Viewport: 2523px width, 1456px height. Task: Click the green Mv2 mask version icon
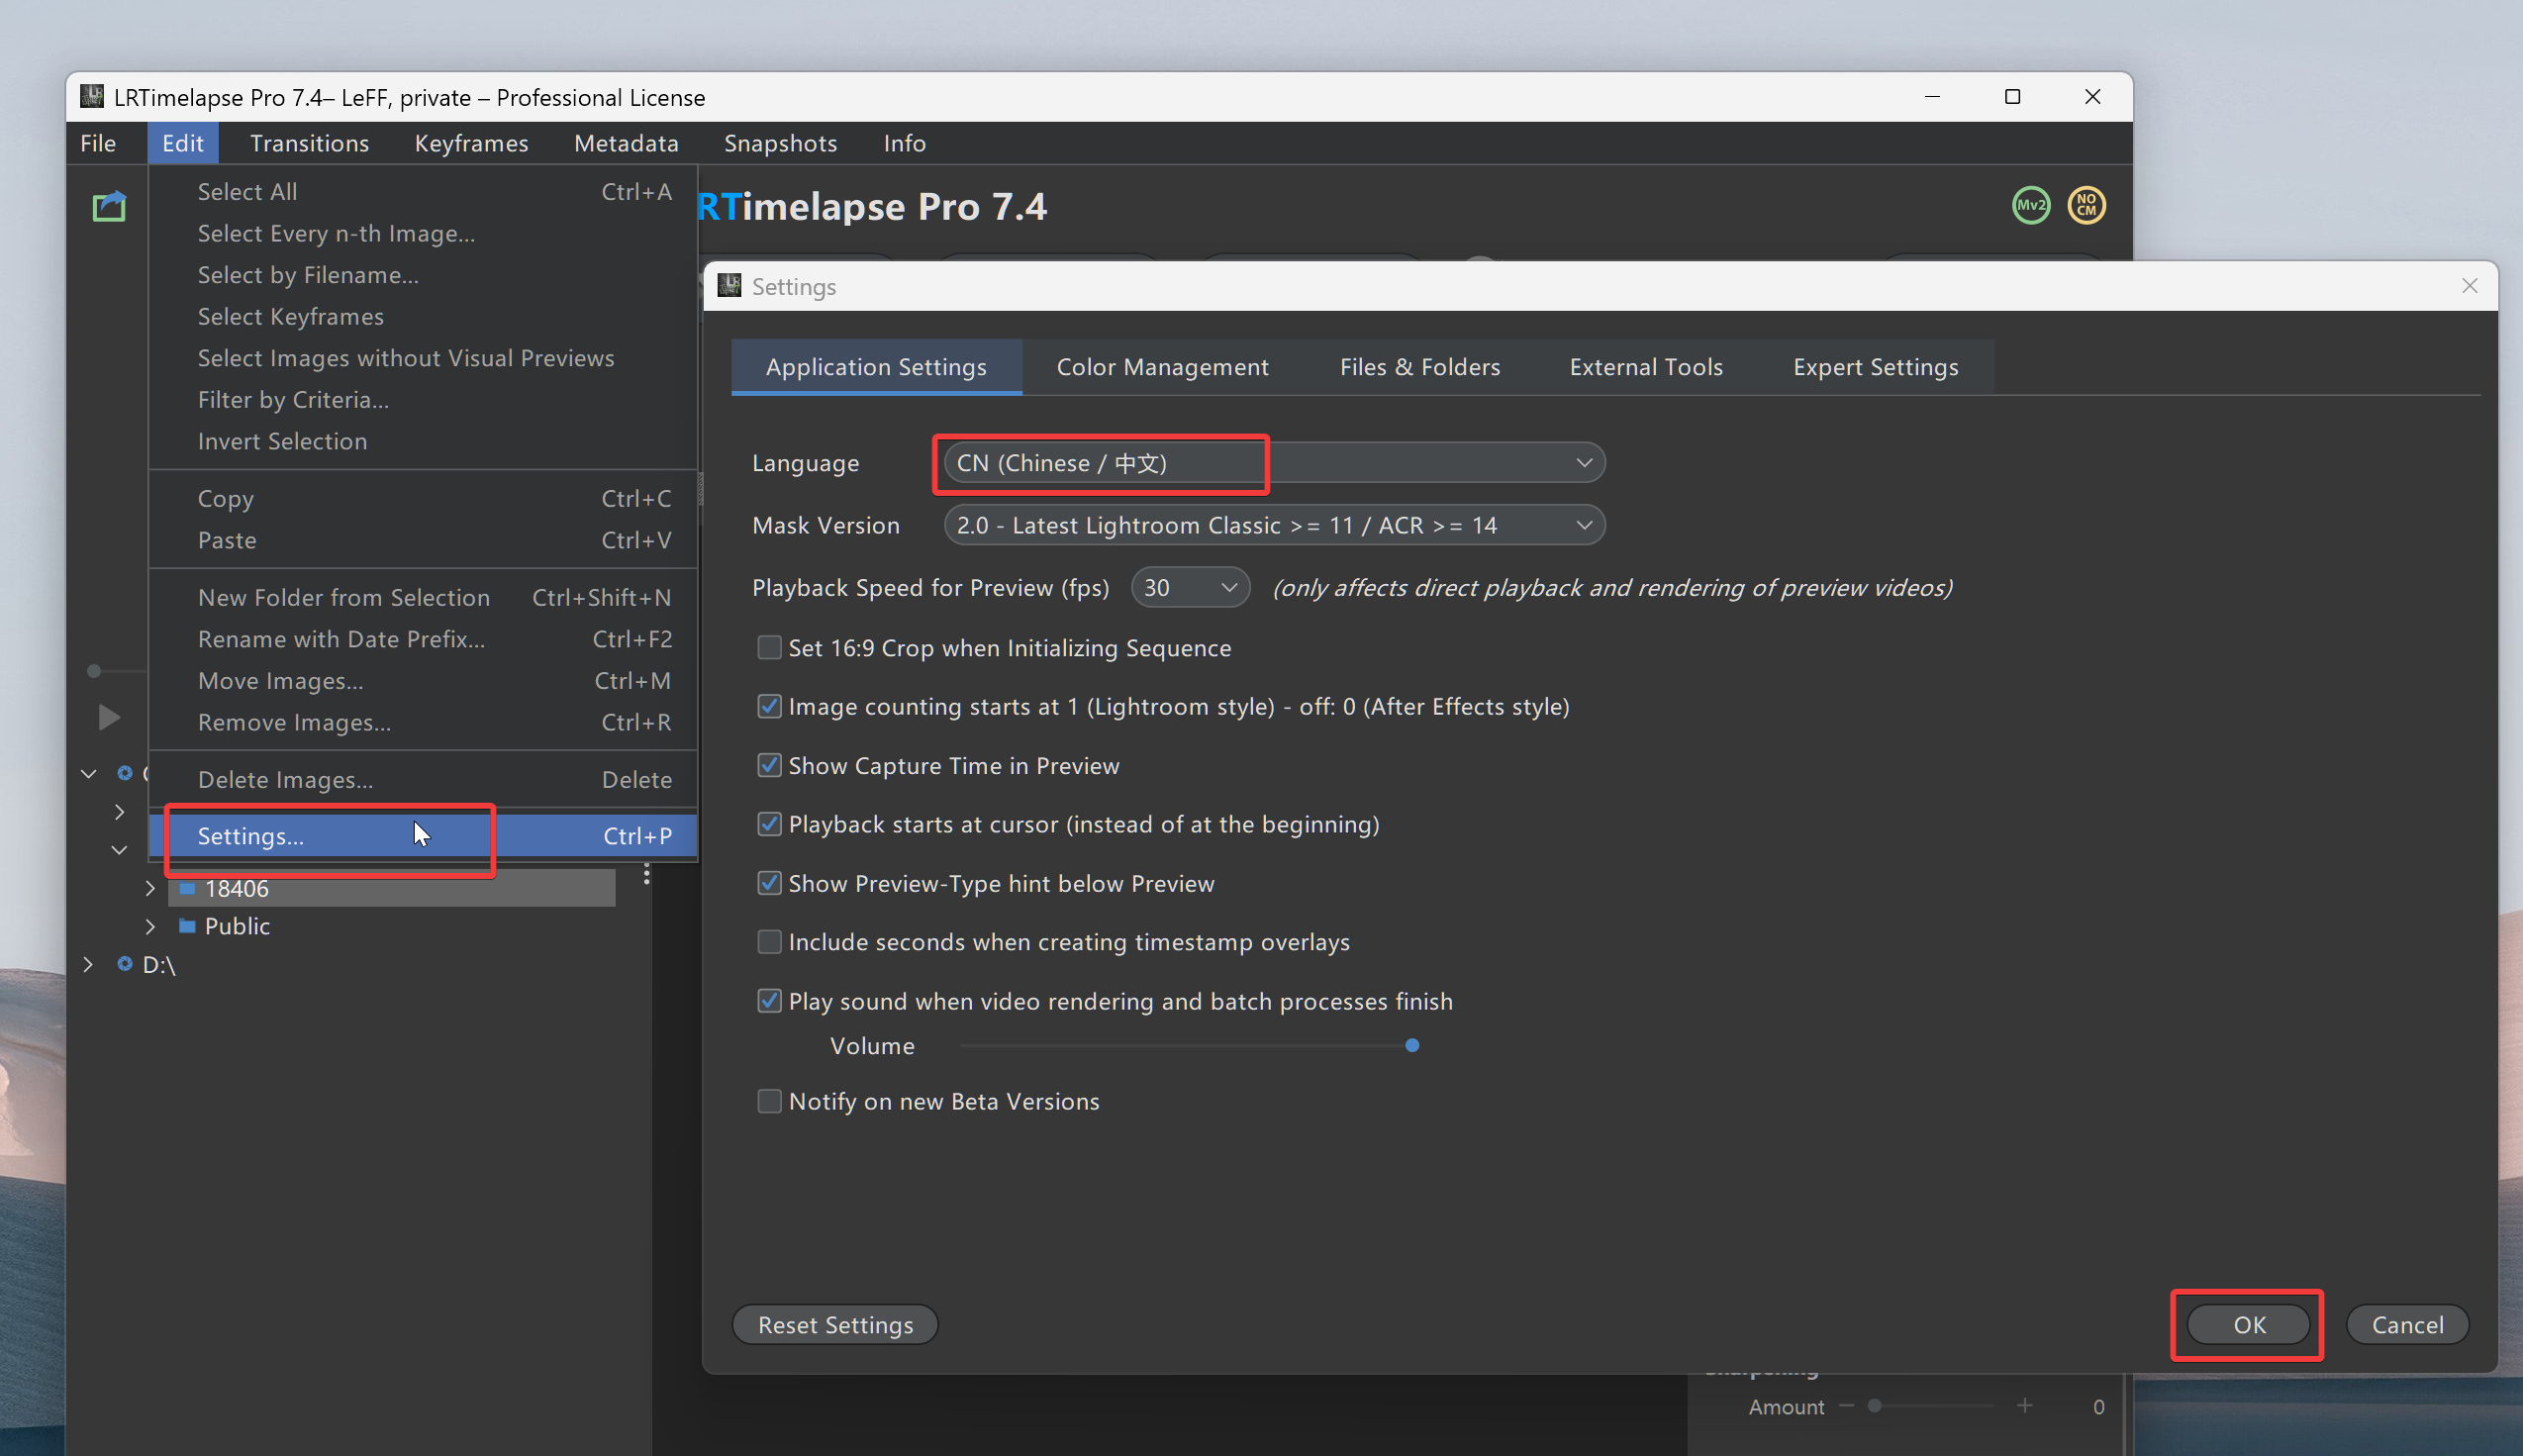click(2030, 206)
